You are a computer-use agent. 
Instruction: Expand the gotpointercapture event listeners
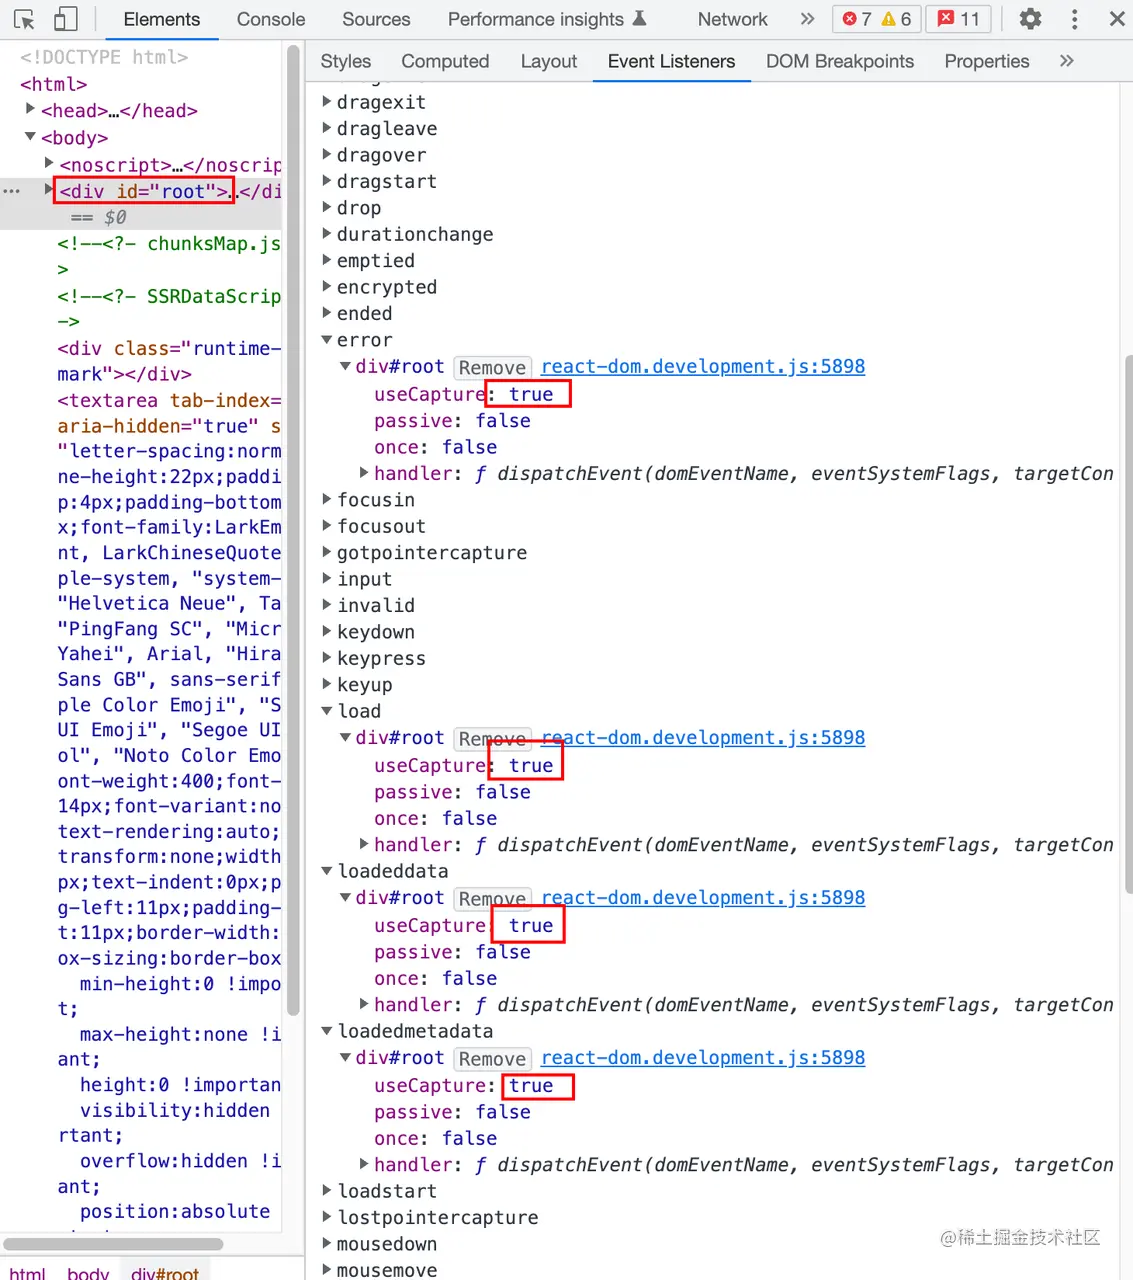[x=327, y=551]
